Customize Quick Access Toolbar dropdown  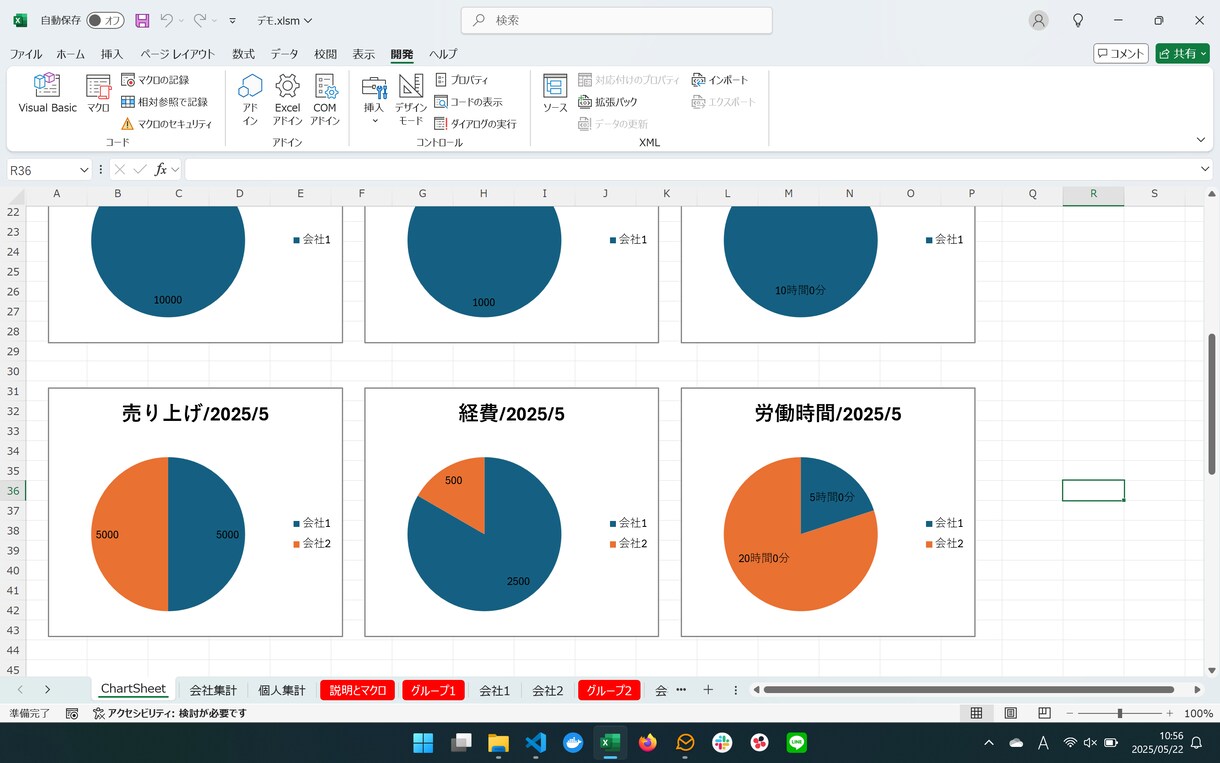[x=233, y=20]
